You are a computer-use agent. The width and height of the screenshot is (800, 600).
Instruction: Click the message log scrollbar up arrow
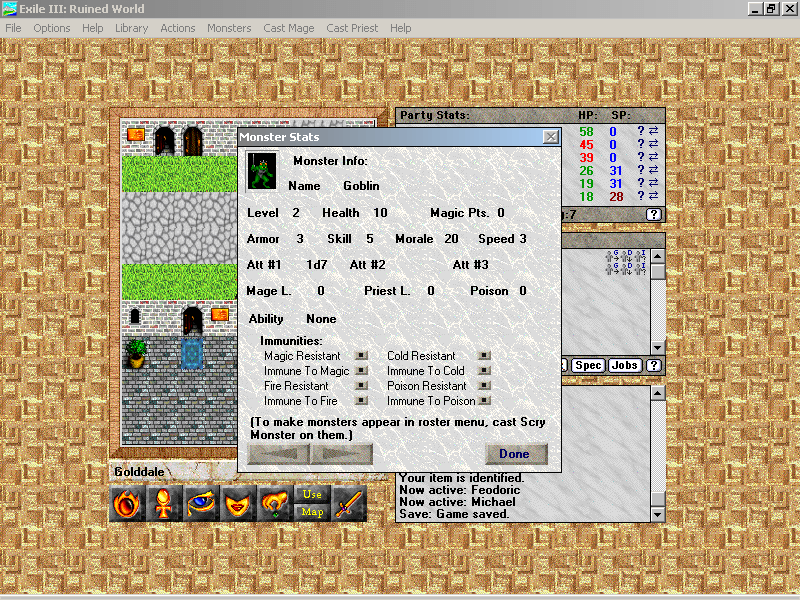coord(658,393)
